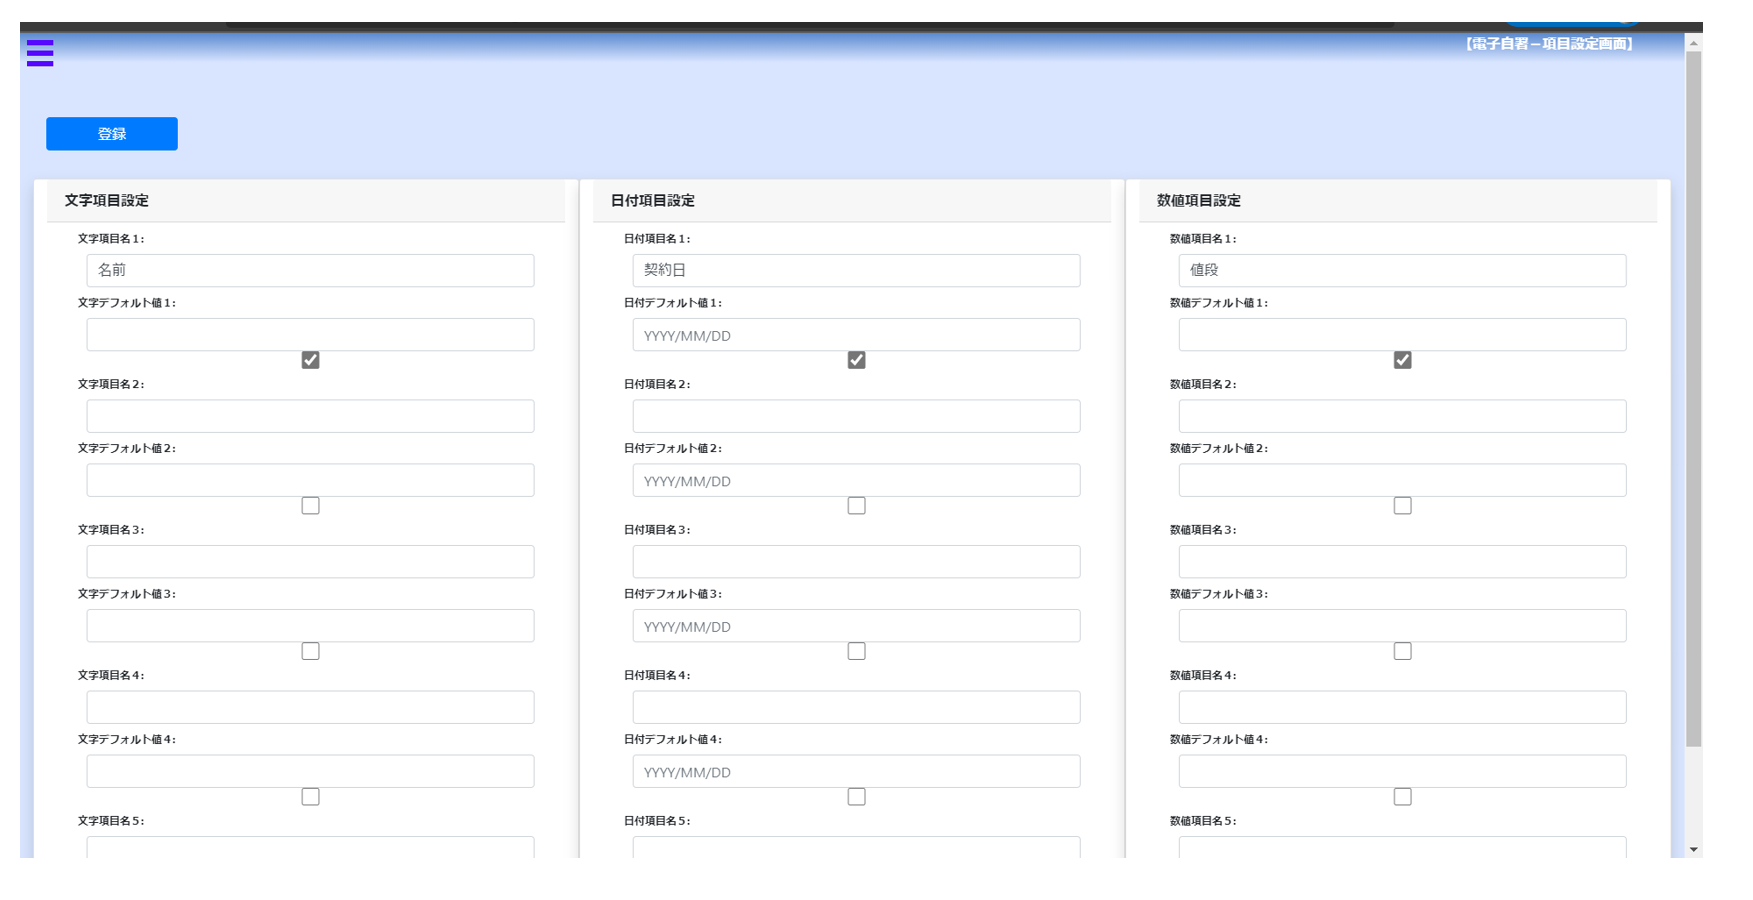Select checkbox under 数値デフォルト値2
Viewport: 1753px width, 900px height.
[x=1403, y=506]
